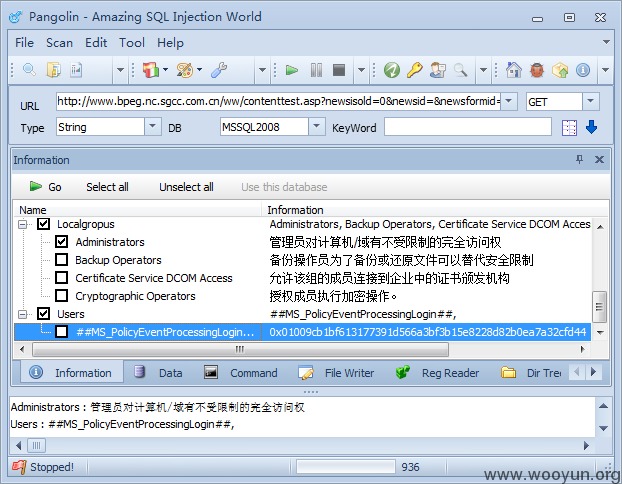
Task: Click the report page toolbar icon
Action: pyautogui.click(x=76, y=70)
